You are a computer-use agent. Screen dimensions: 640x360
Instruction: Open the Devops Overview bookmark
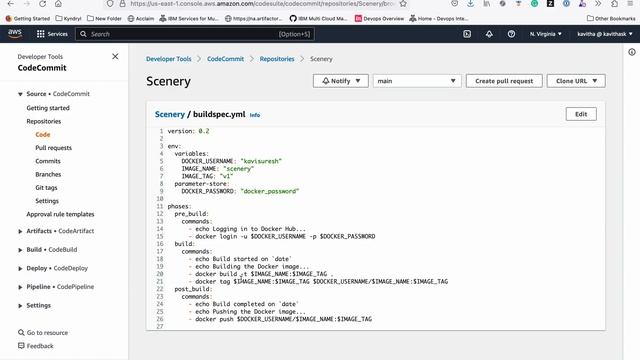379,18
